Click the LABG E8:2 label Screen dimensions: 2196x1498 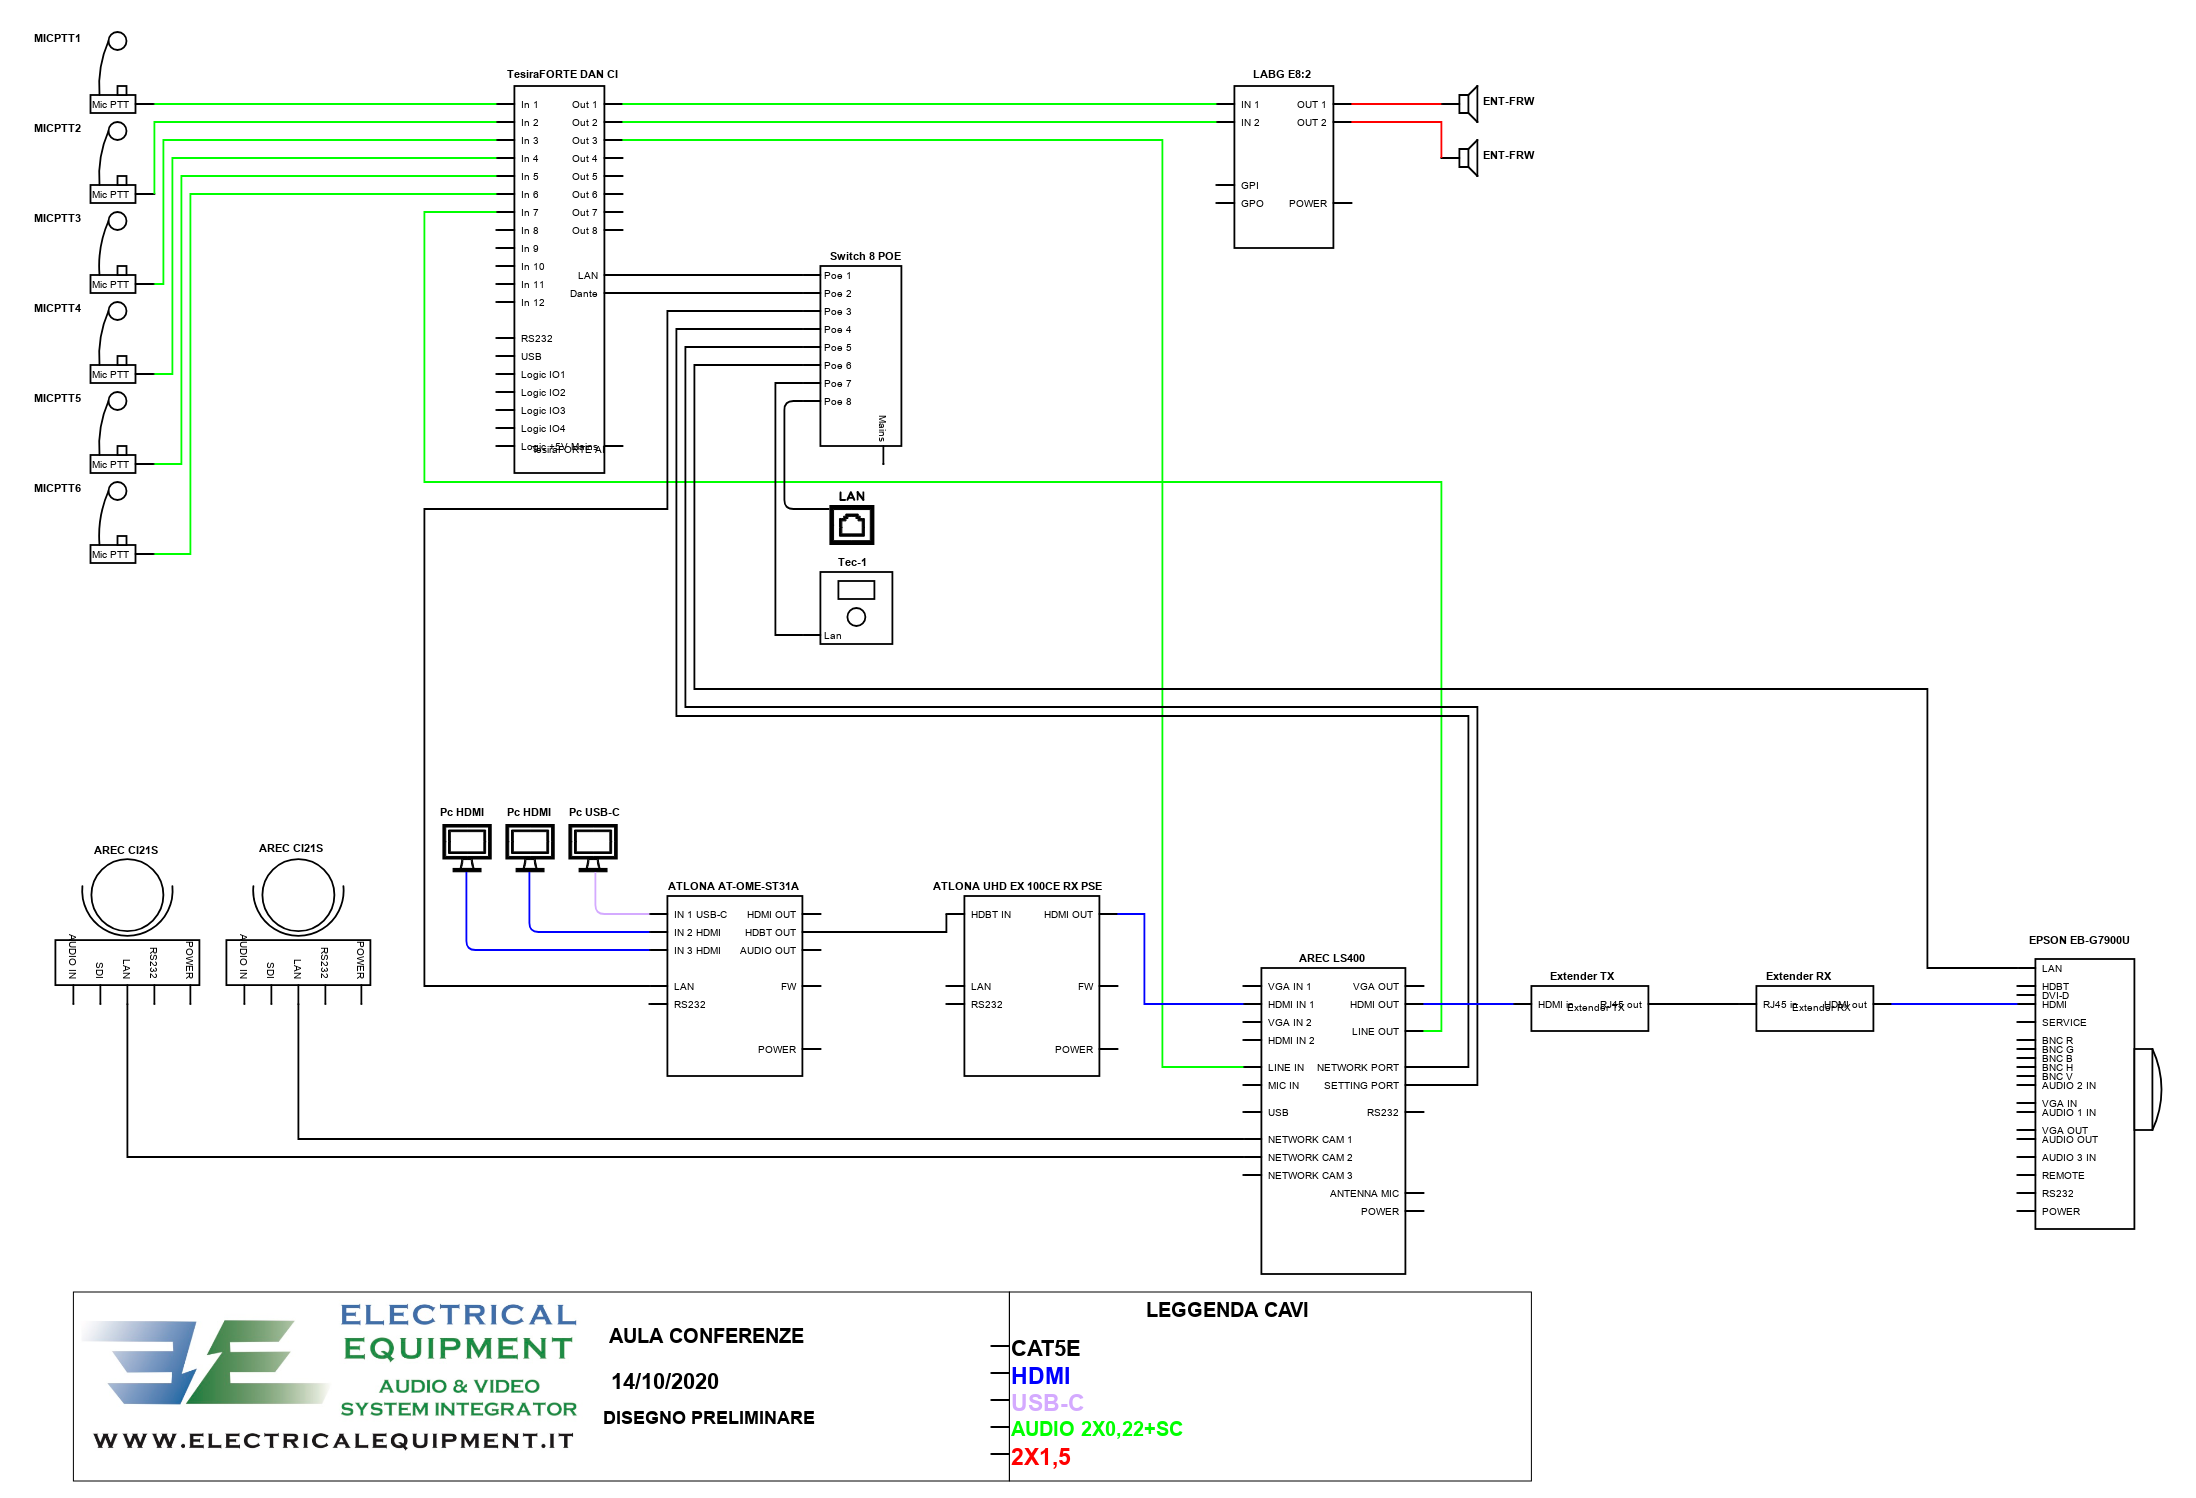click(1282, 74)
